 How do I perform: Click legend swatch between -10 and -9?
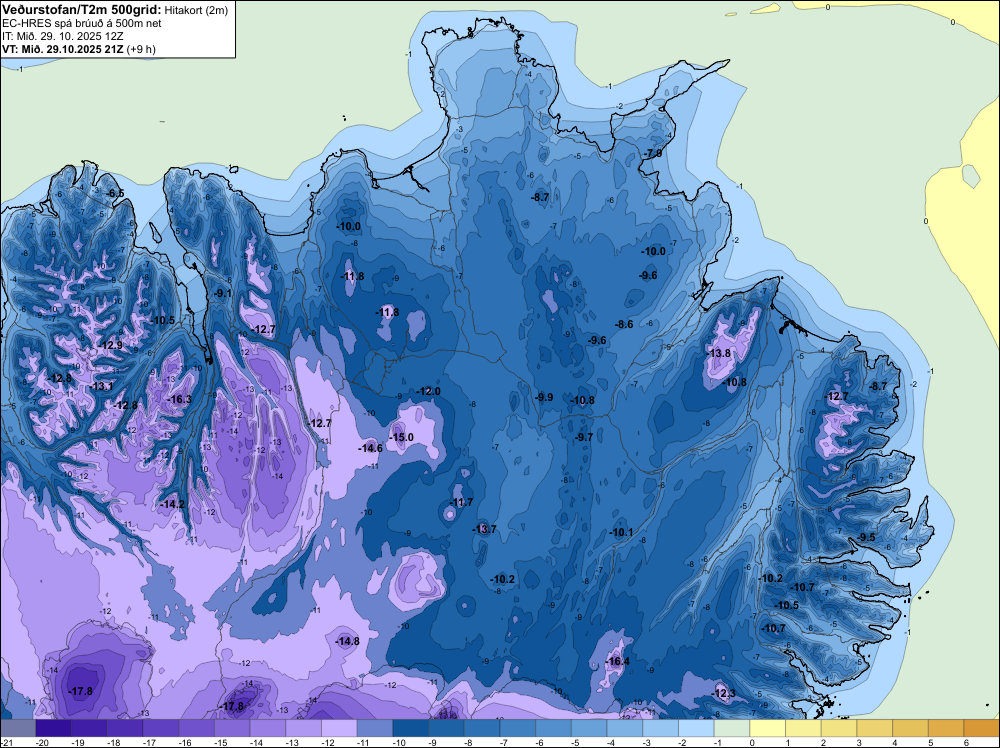[411, 728]
